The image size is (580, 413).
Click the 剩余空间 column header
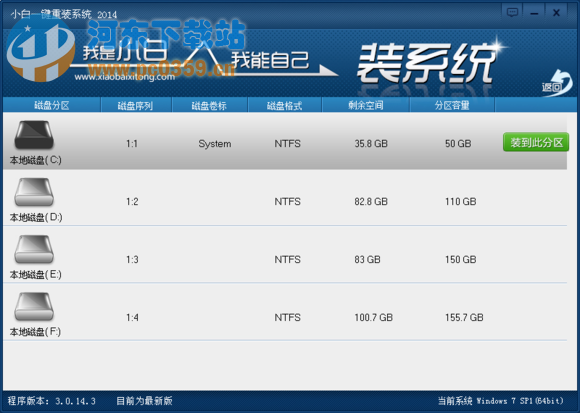coord(365,105)
